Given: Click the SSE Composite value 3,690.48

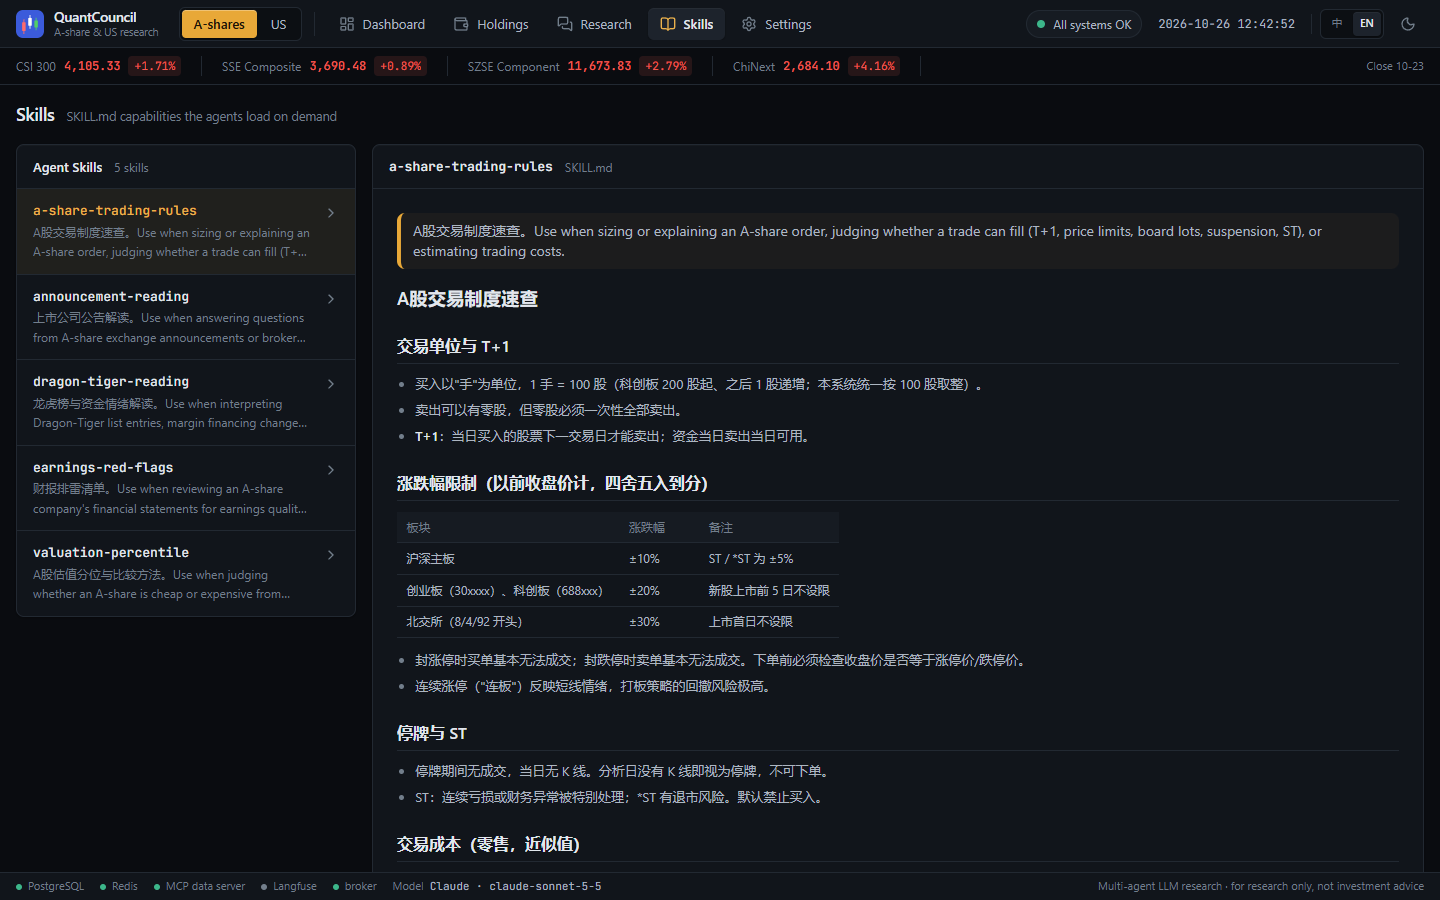Looking at the screenshot, I should (x=338, y=66).
